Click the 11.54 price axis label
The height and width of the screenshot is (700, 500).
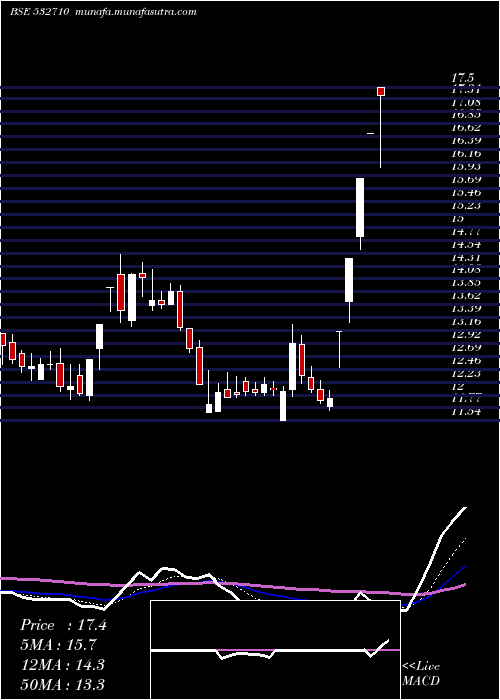pyautogui.click(x=466, y=411)
